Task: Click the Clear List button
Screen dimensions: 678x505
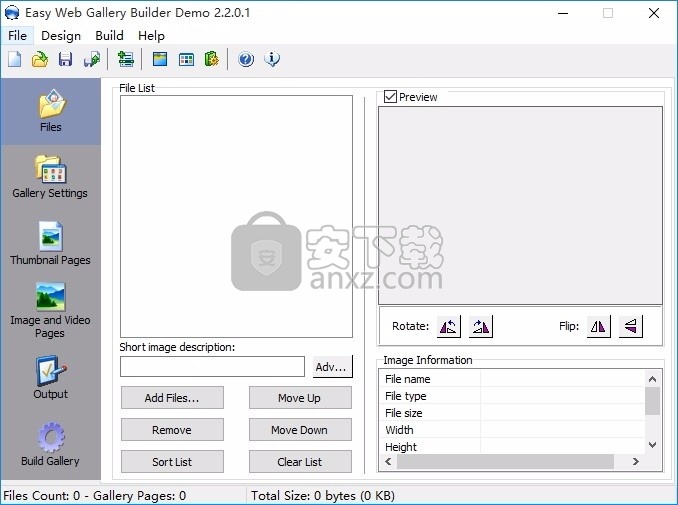Action: coord(300,462)
